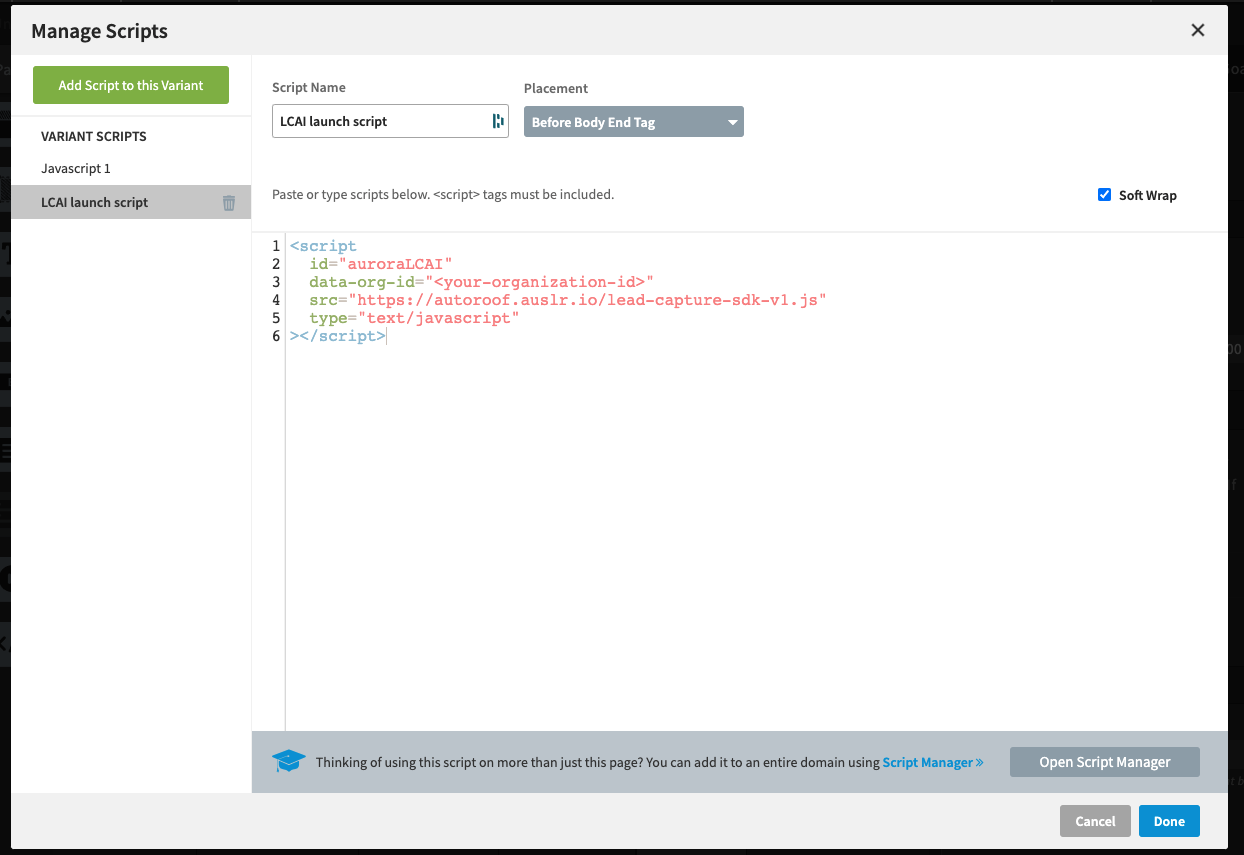
Task: Follow the Script Manager link
Action: tap(933, 762)
